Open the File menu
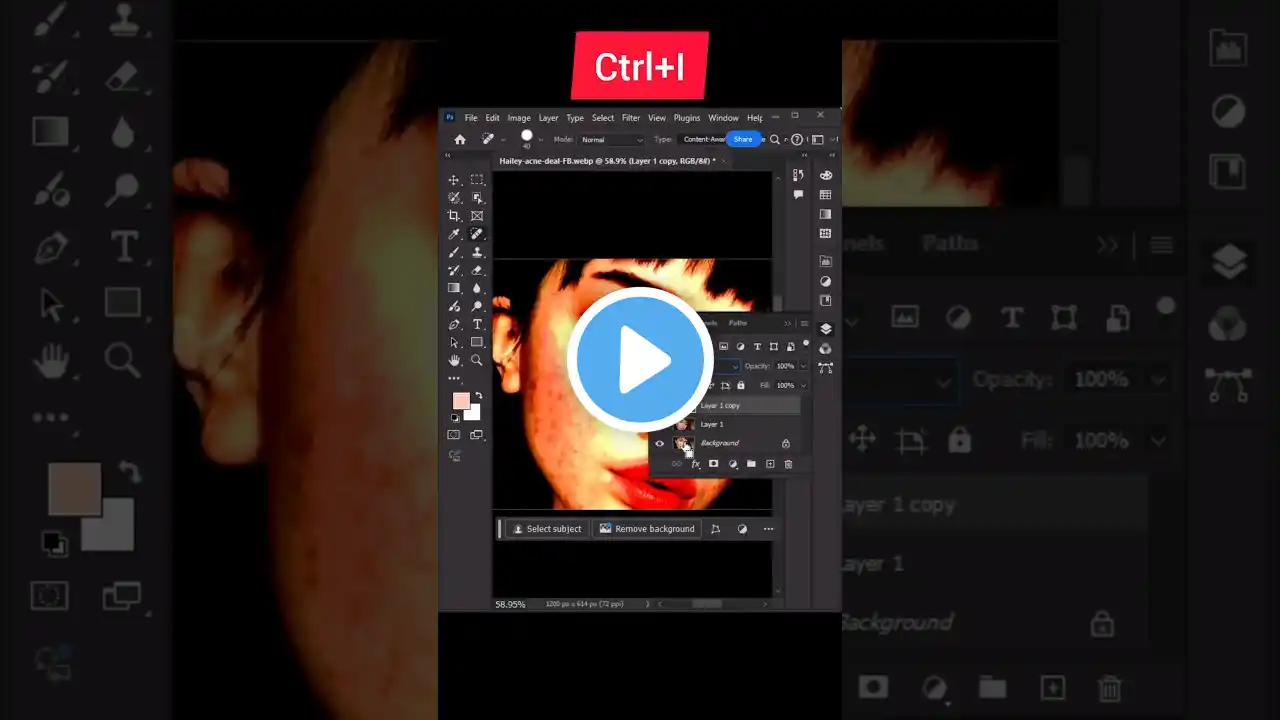Image resolution: width=1280 pixels, height=720 pixels. tap(471, 118)
